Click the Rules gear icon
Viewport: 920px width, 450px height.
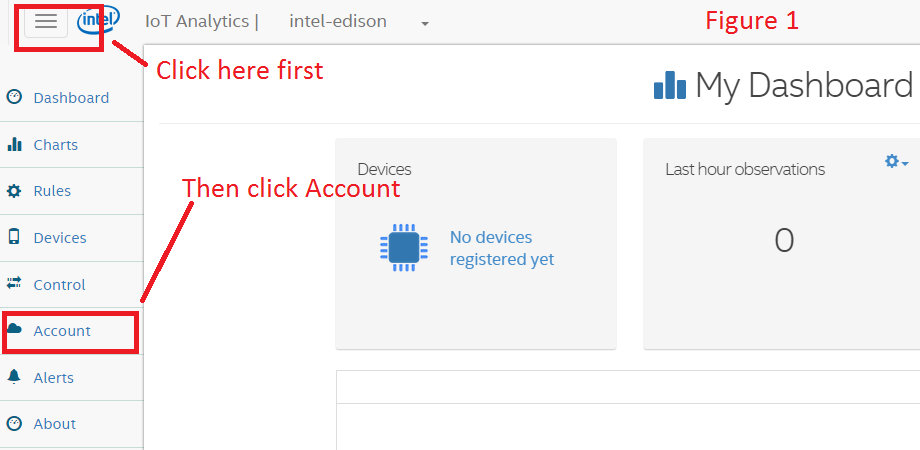point(14,191)
